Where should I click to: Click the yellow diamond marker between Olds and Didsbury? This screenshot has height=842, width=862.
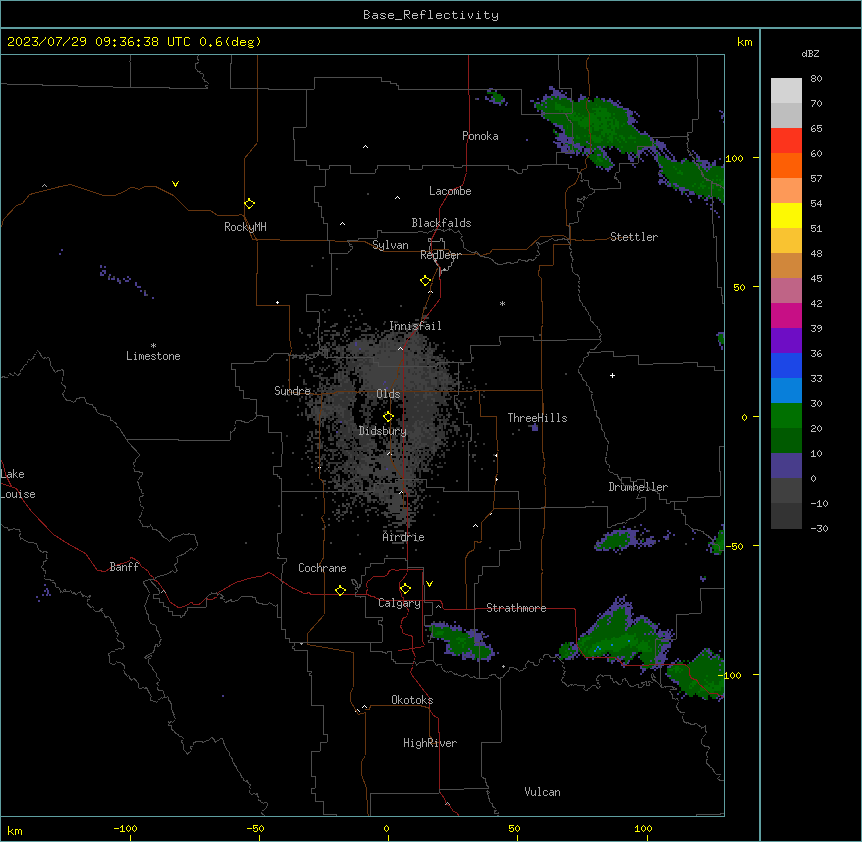point(388,417)
